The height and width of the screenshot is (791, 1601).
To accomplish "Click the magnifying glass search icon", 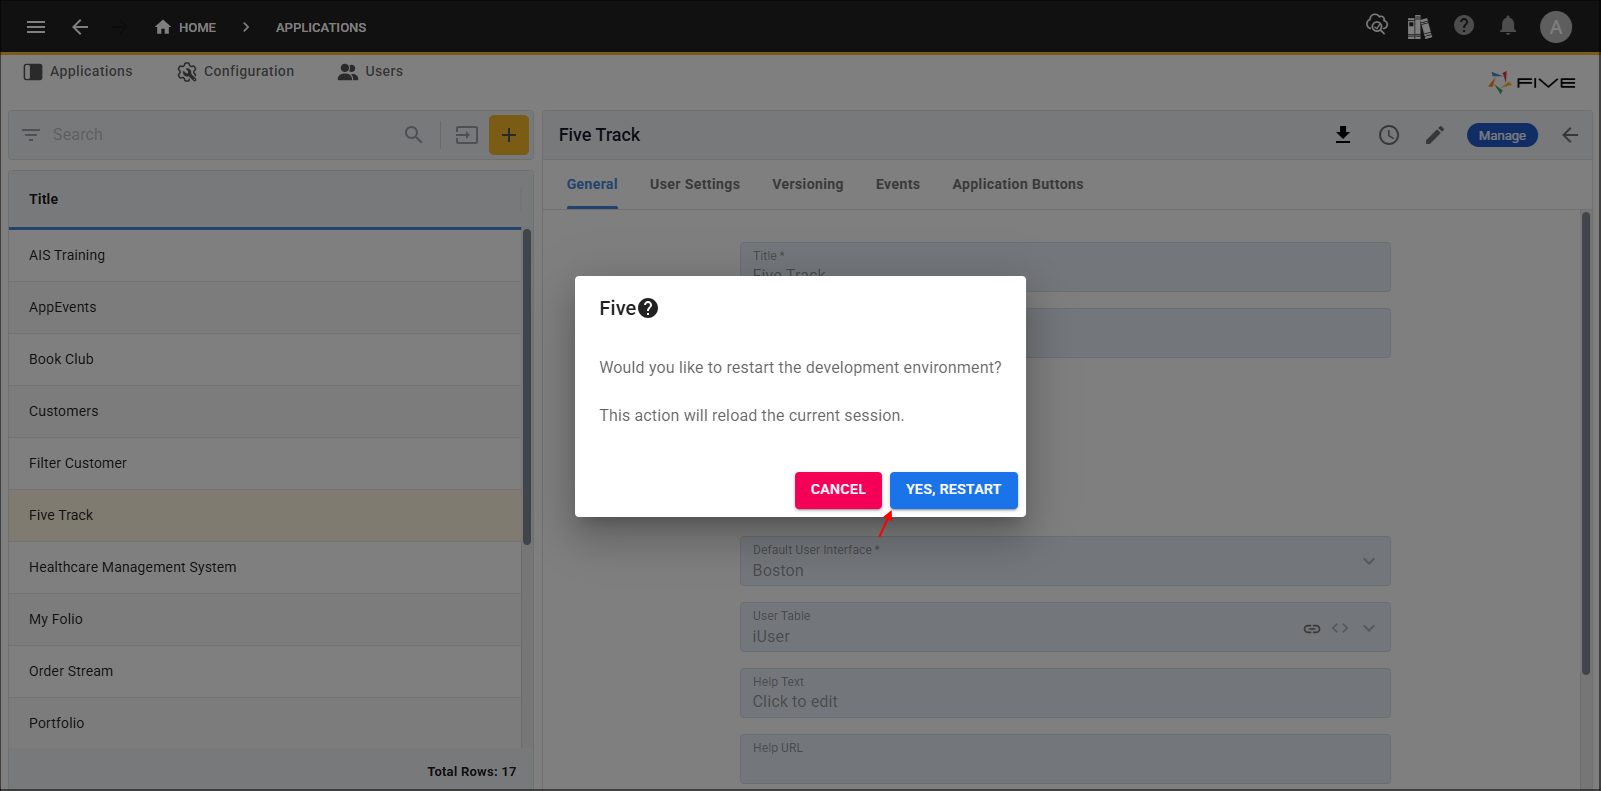I will pos(413,134).
